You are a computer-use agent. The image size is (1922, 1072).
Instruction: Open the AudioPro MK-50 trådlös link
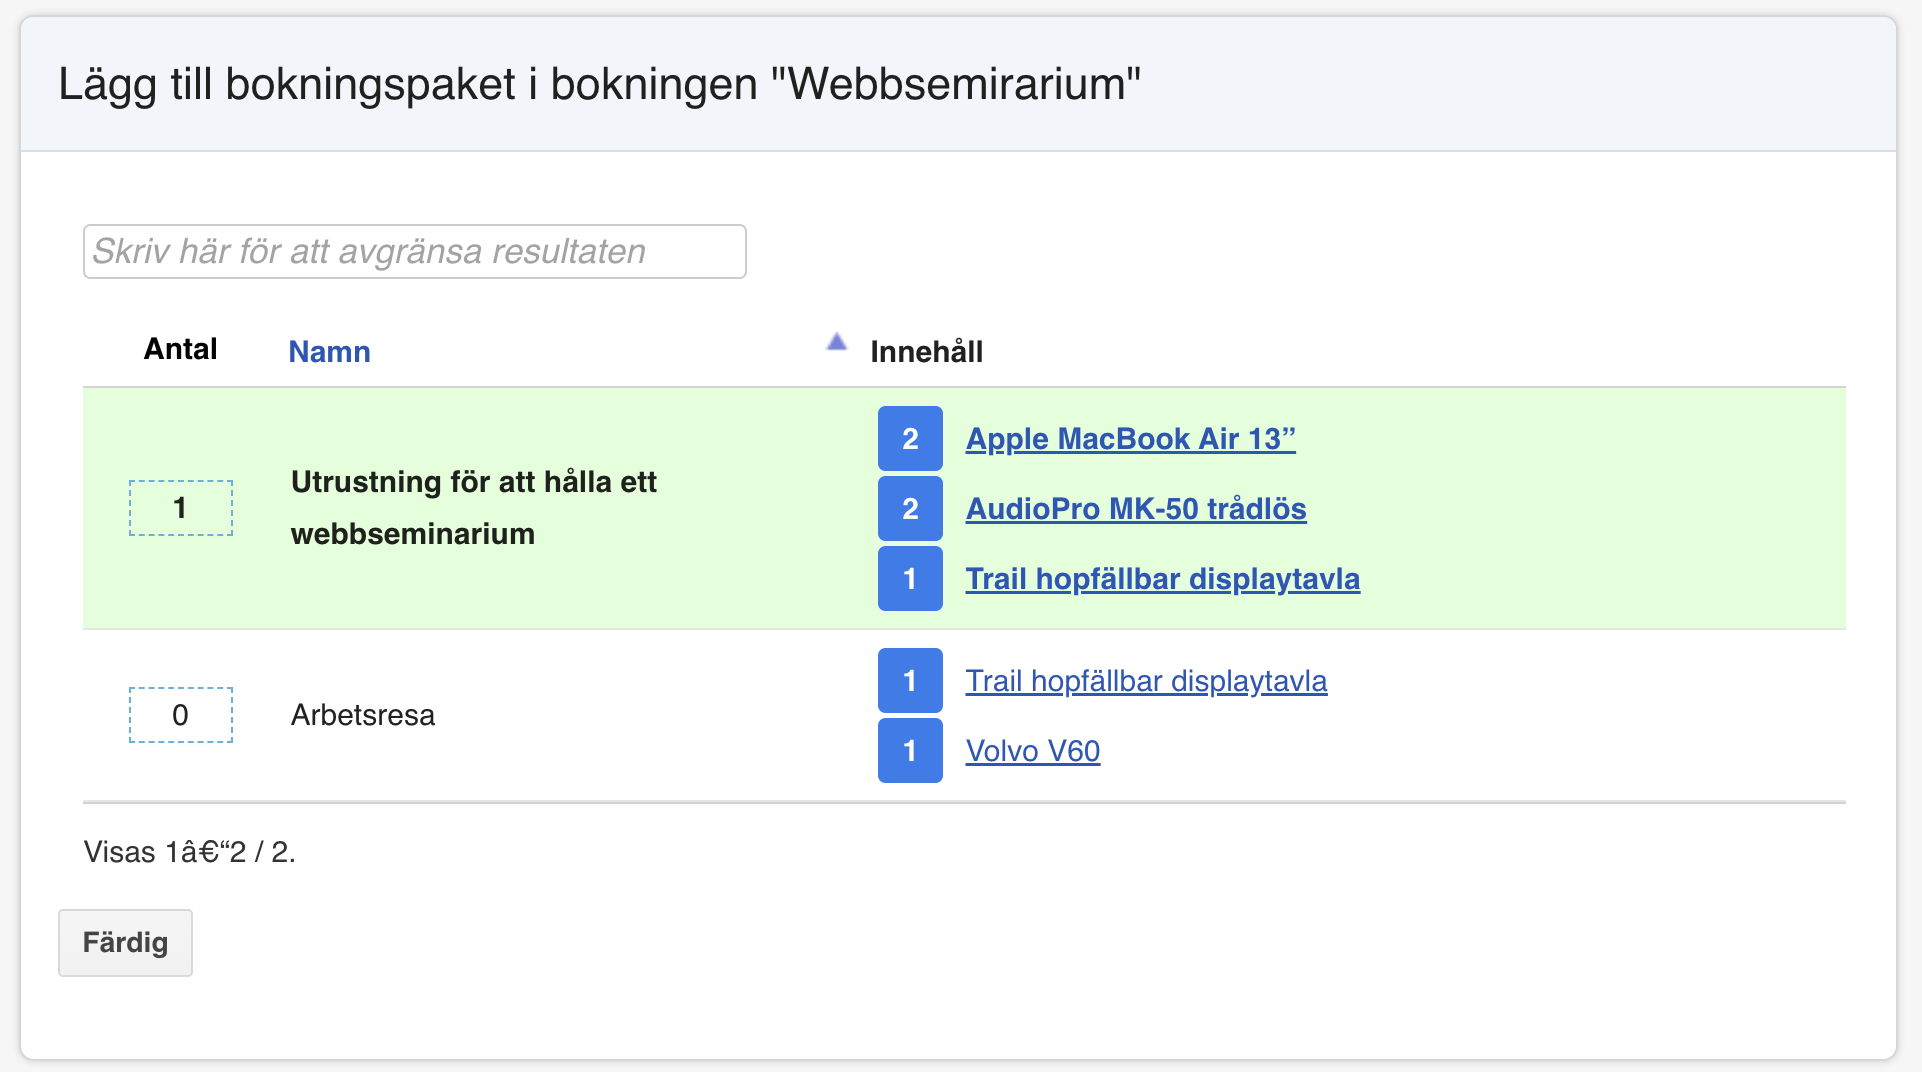tap(1135, 509)
